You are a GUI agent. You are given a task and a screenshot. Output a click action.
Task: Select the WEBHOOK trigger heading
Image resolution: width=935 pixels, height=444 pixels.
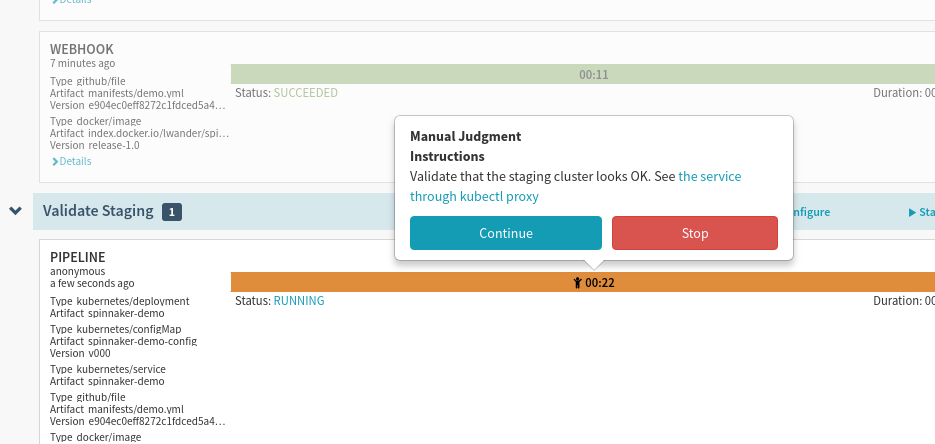coord(82,48)
